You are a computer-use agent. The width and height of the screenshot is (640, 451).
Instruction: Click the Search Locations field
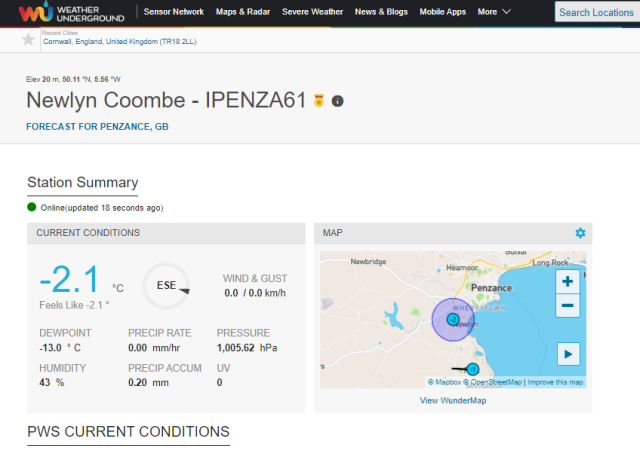point(597,12)
